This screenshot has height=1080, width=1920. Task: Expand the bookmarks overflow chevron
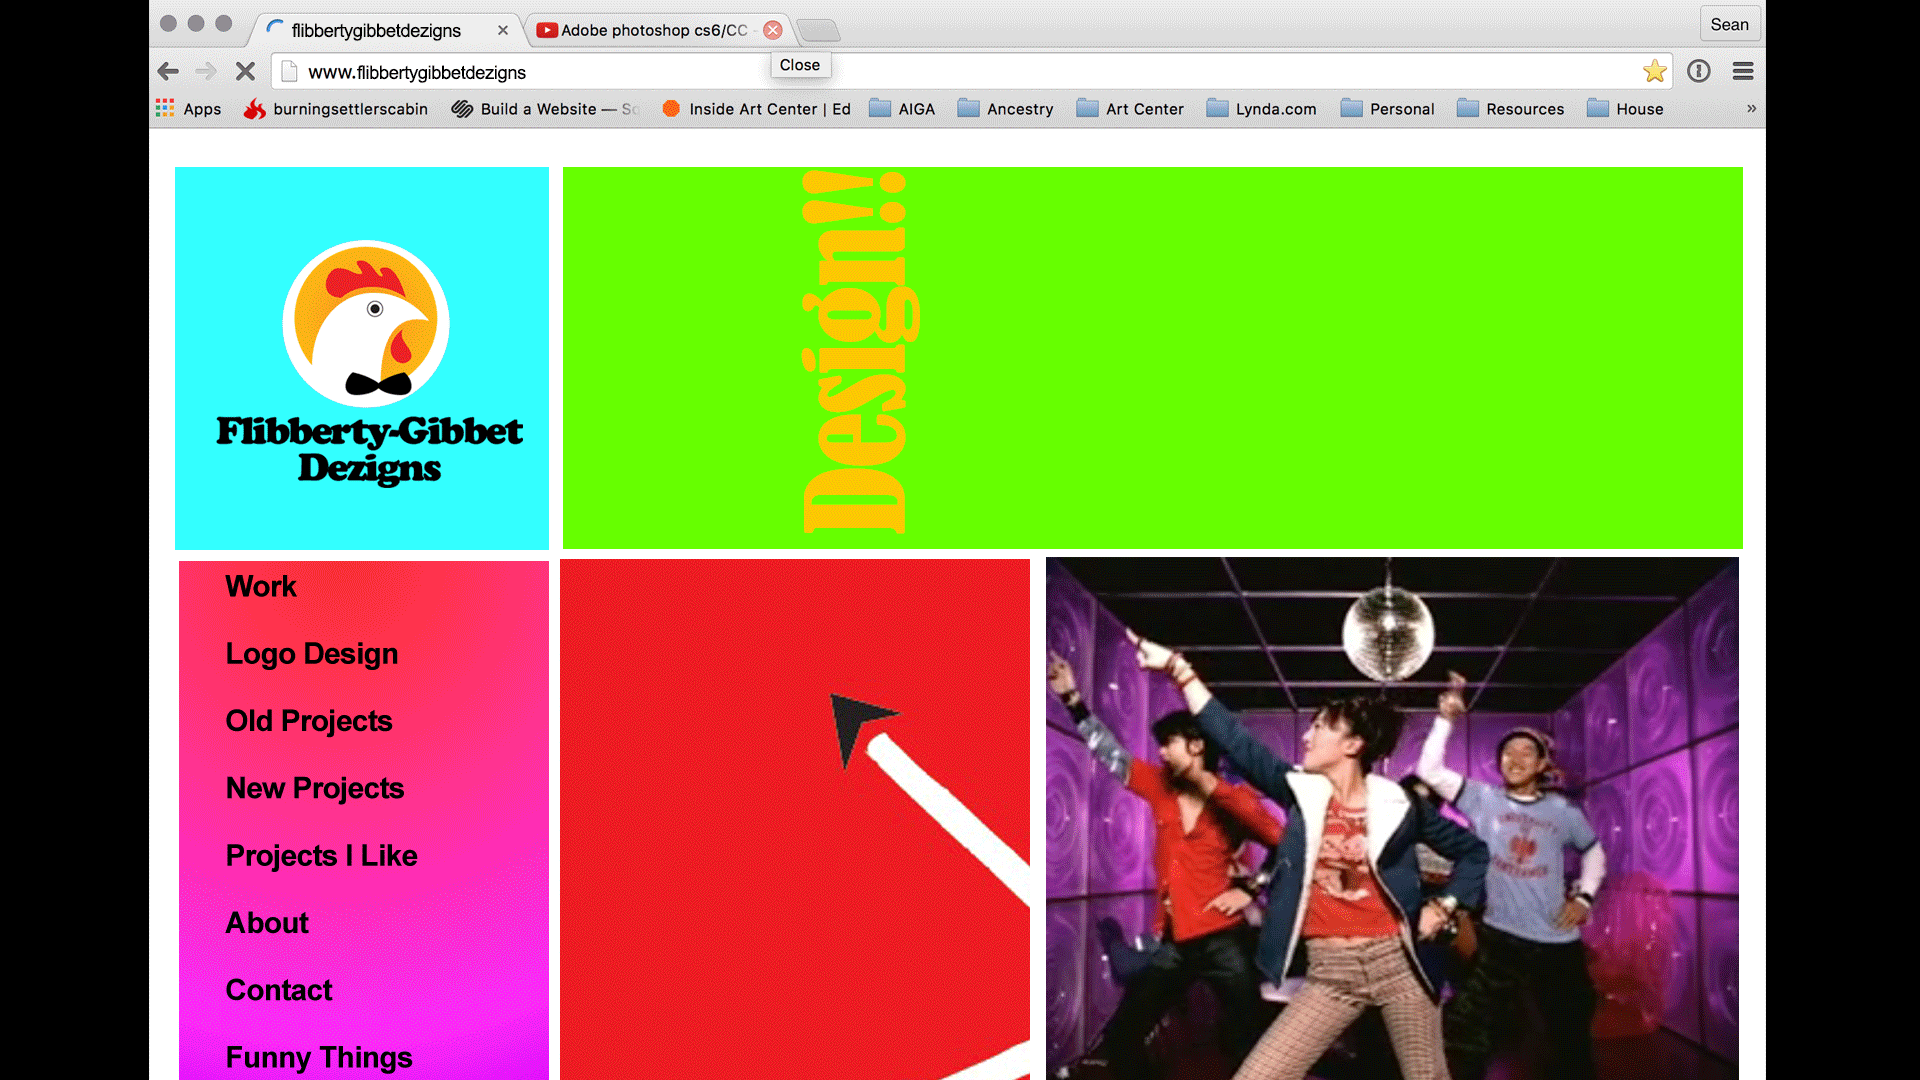coord(1751,108)
